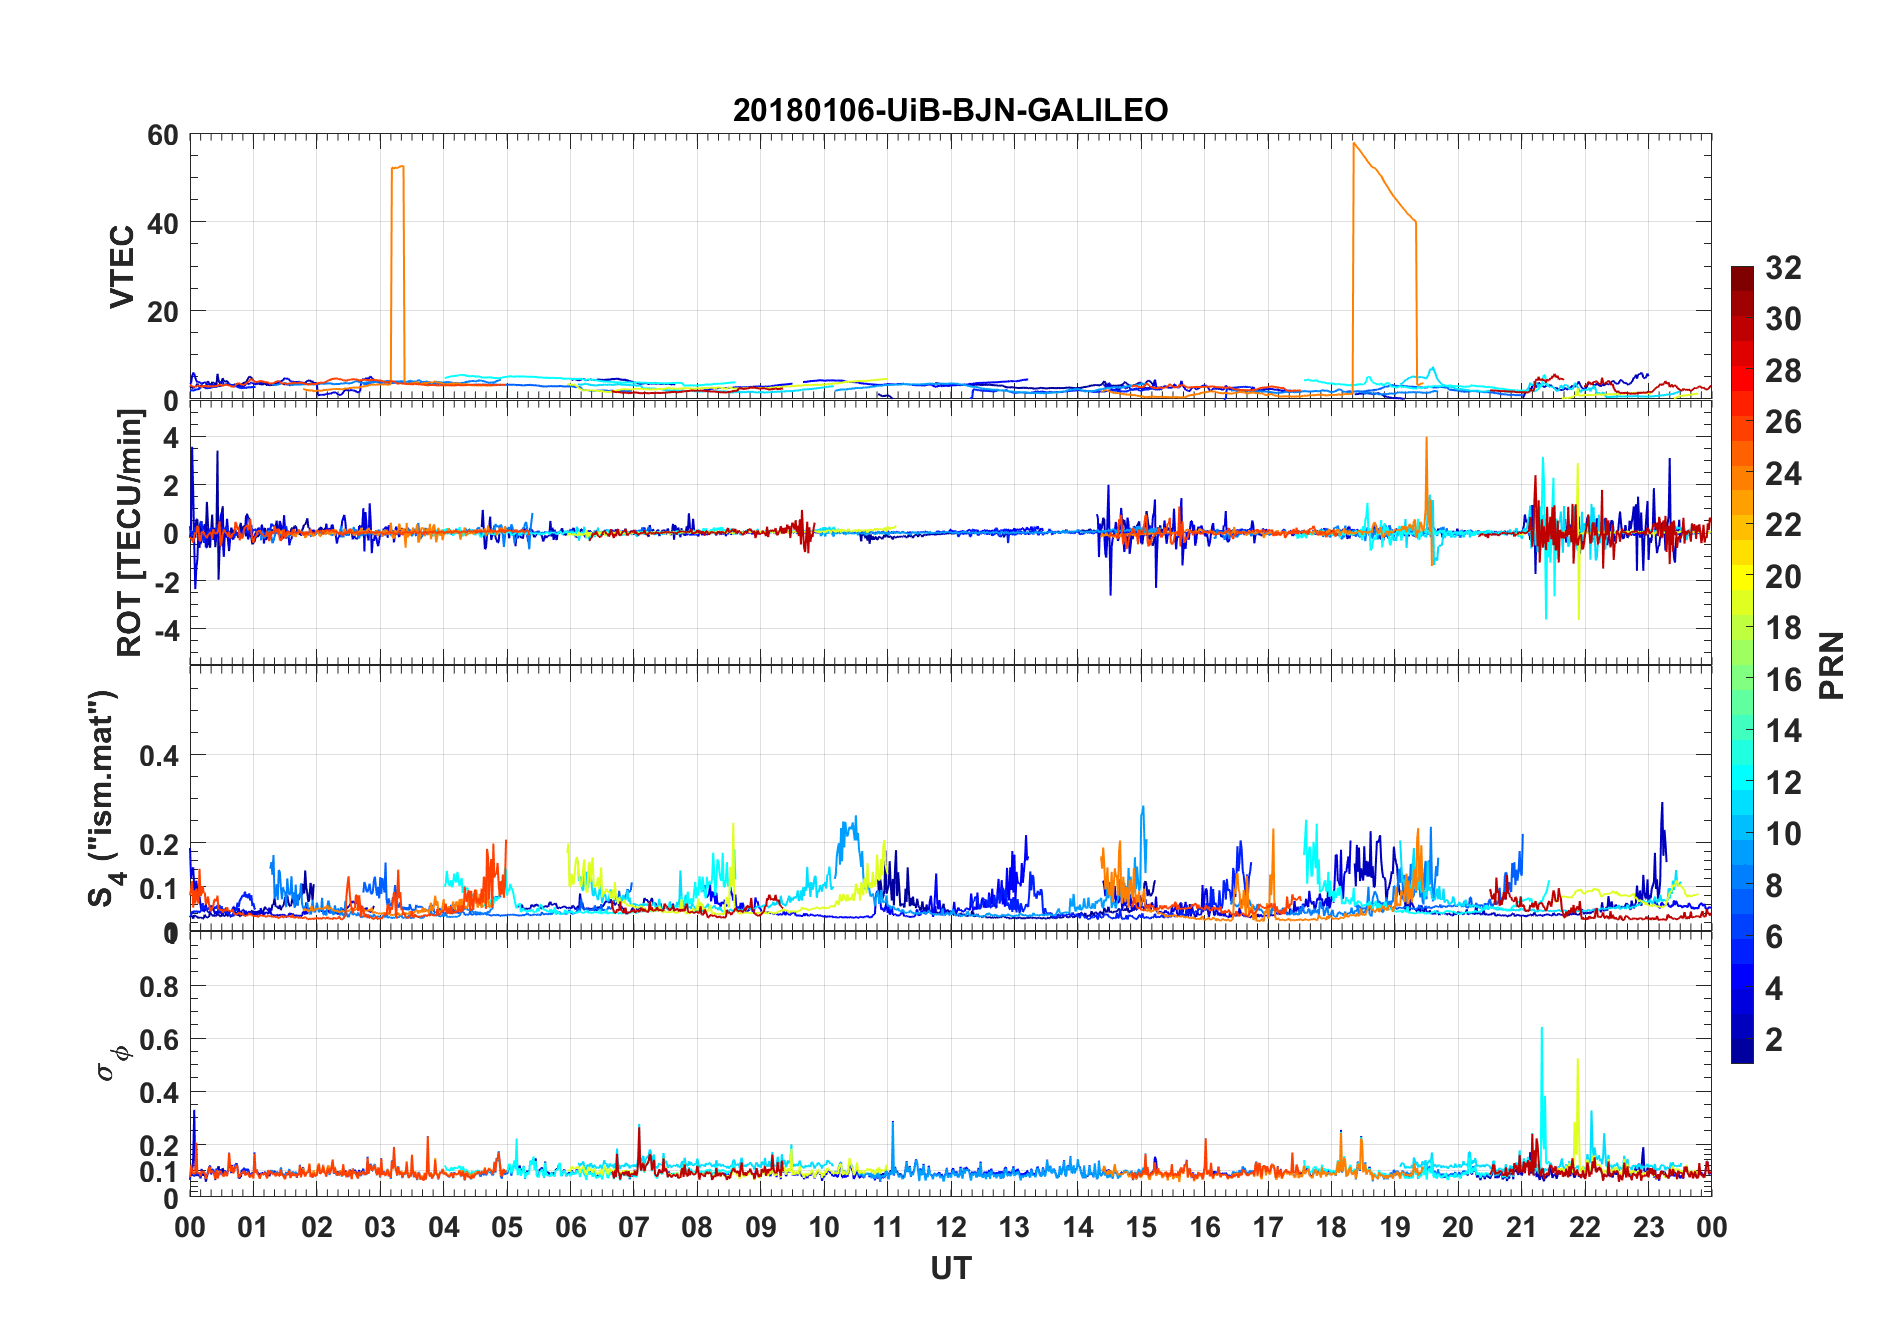
Task: Click the 23 hour tick on the UT axis
Action: click(x=1648, y=1227)
